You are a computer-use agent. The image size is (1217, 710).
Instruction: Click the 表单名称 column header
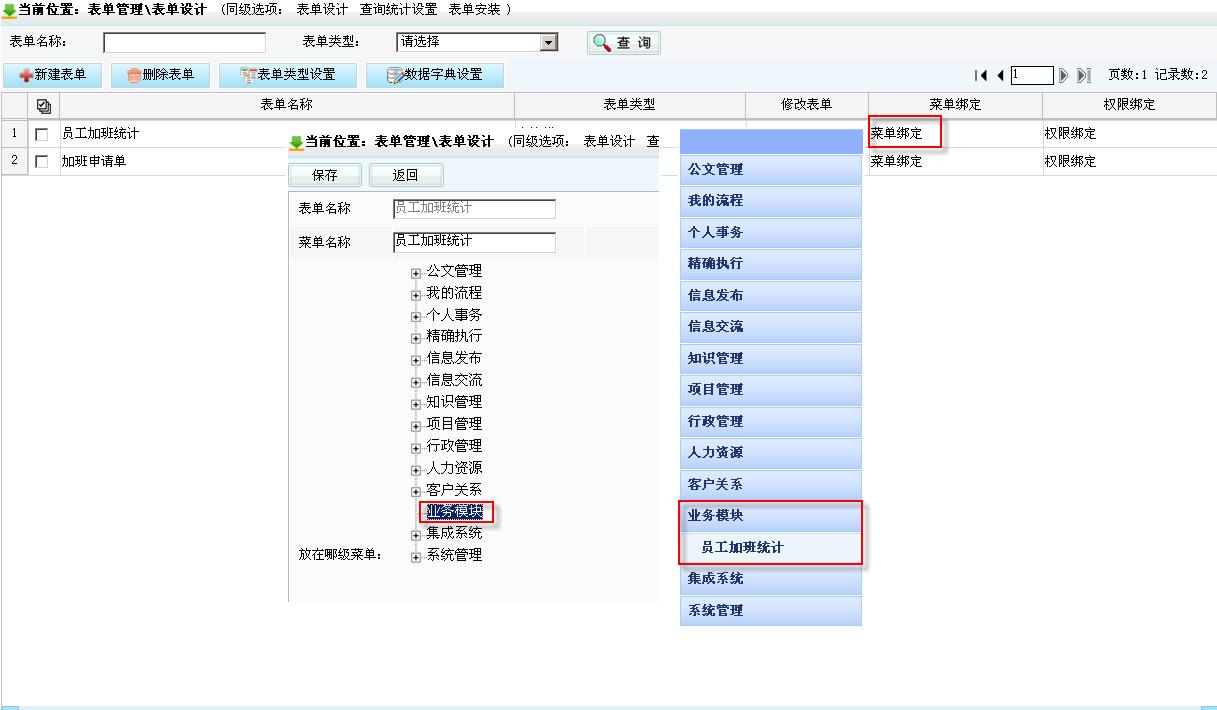click(x=287, y=105)
